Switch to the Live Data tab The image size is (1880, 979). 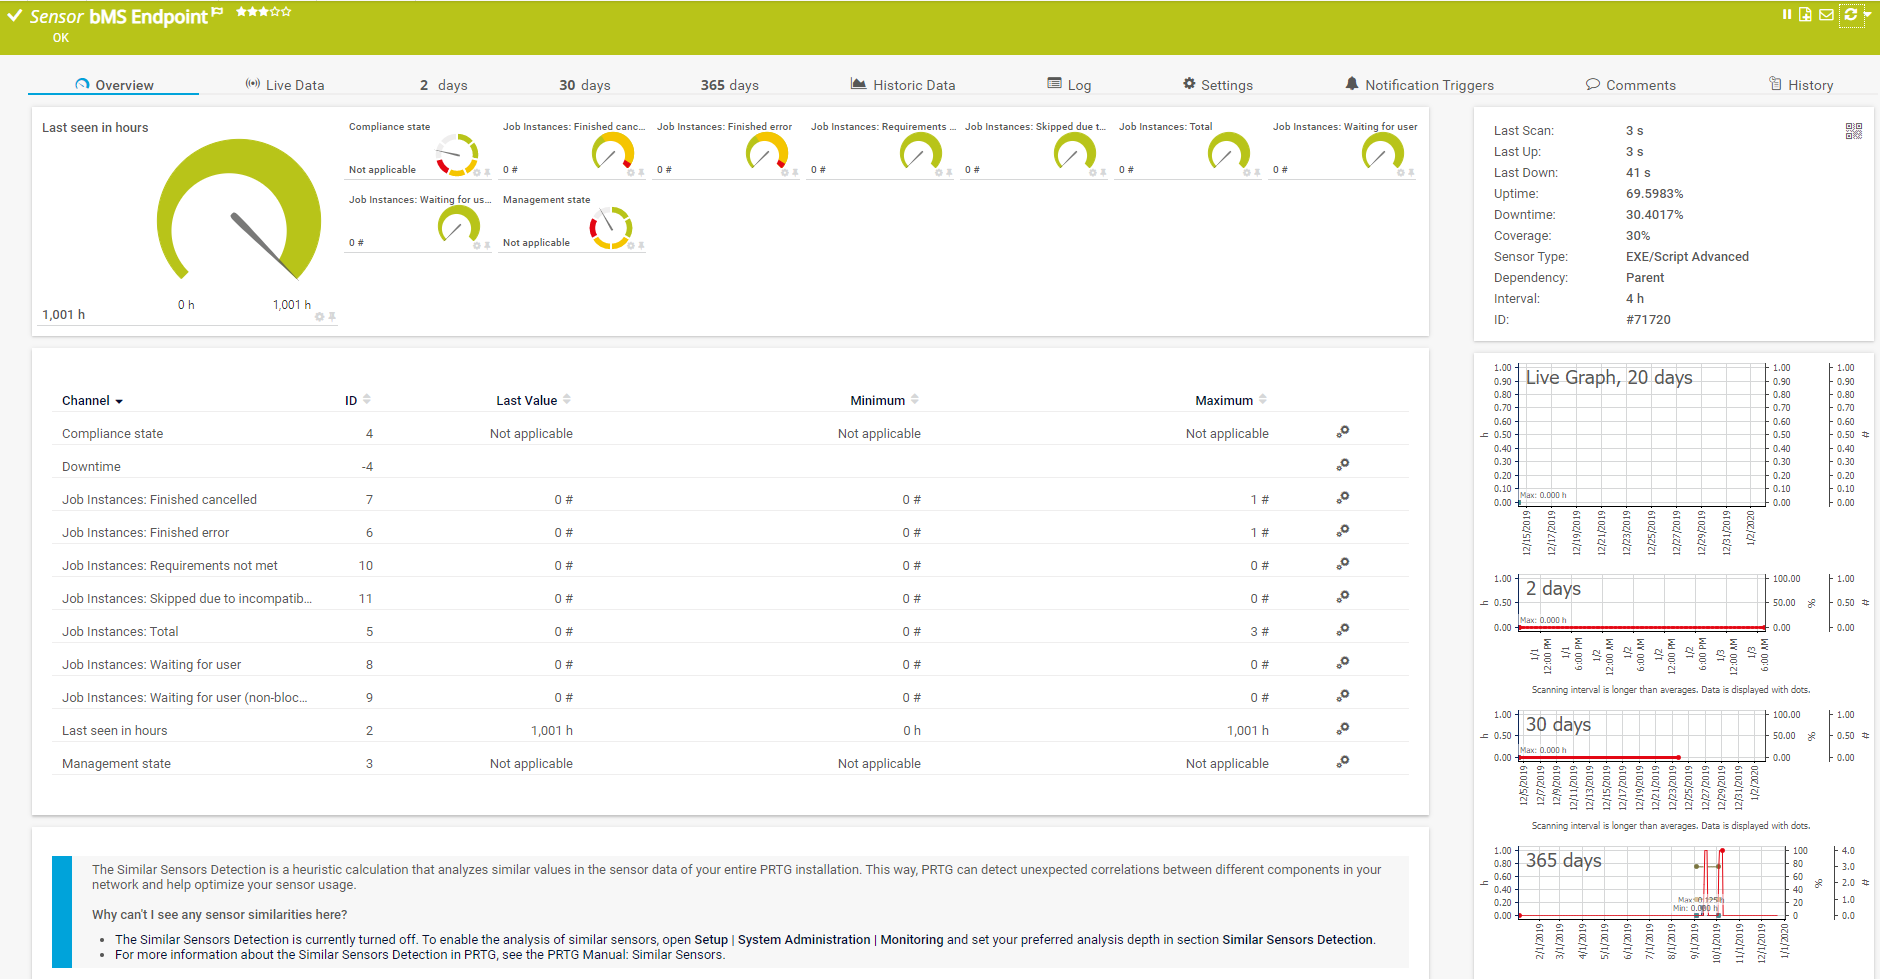[285, 85]
